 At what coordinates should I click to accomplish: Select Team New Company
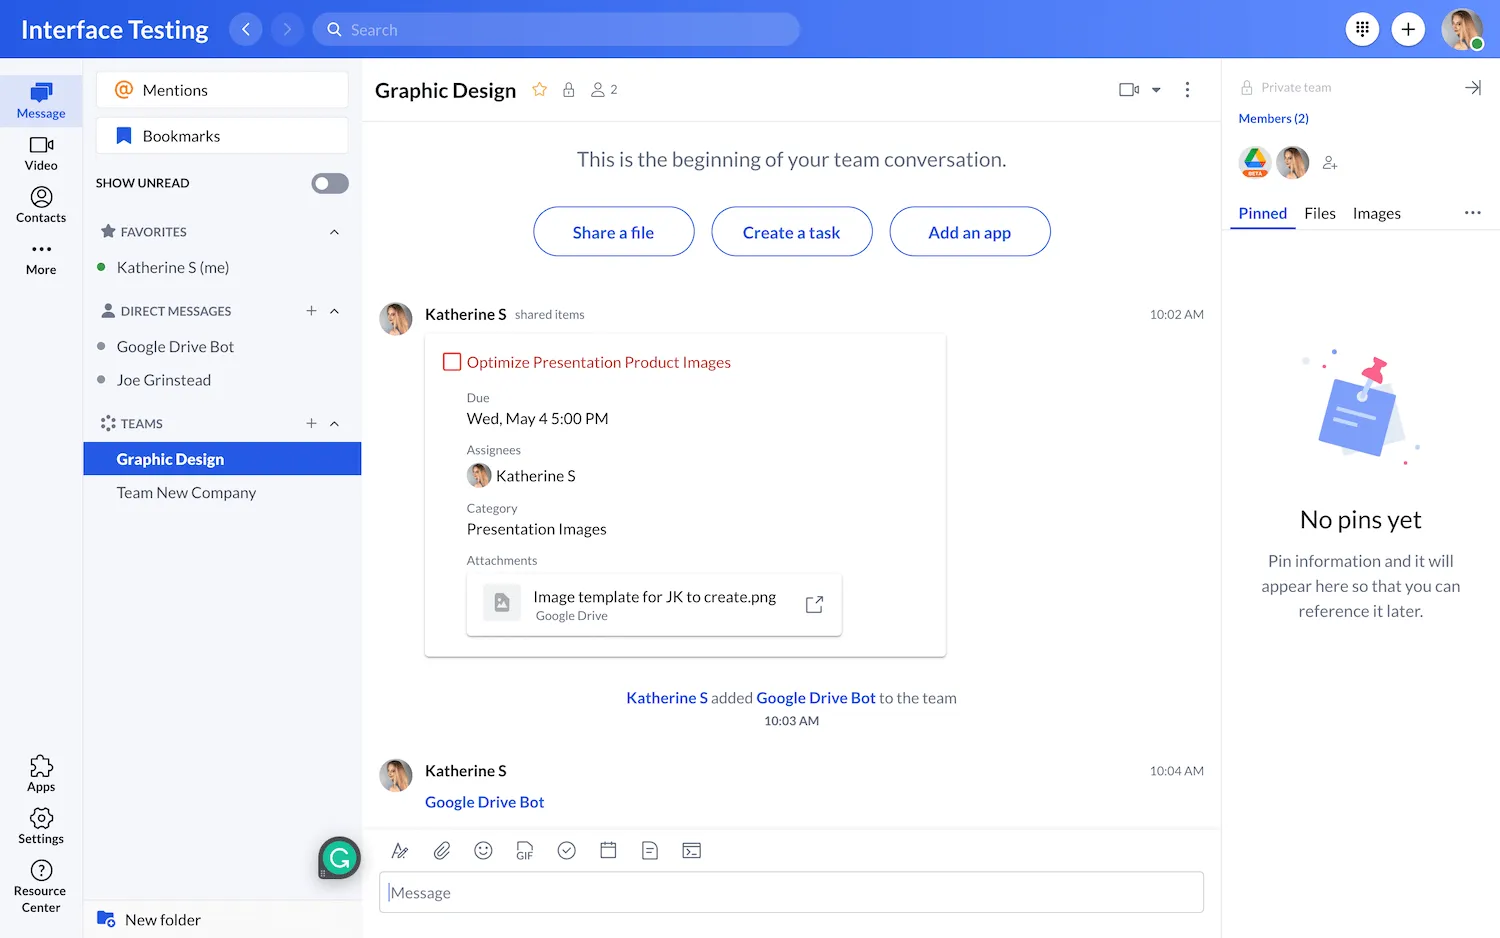click(x=222, y=493)
